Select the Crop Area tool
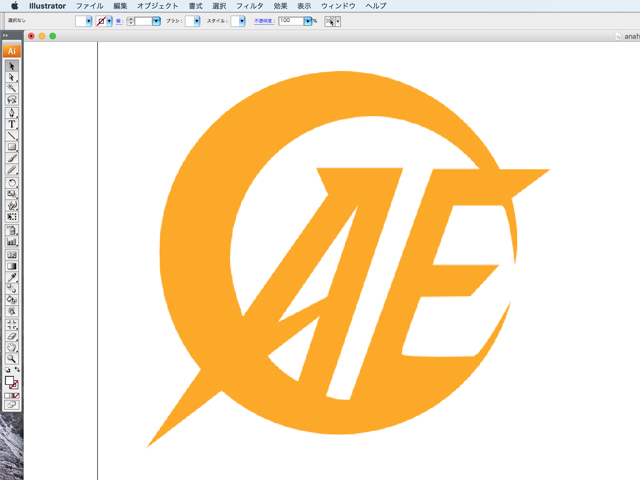 [x=11, y=325]
